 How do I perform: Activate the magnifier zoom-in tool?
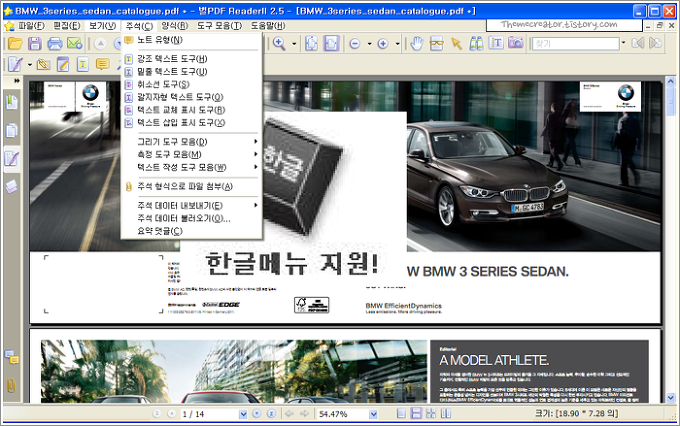pos(279,43)
